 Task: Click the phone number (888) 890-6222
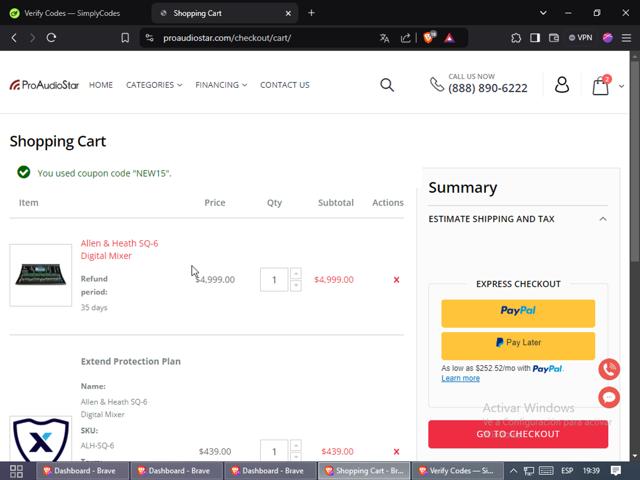488,88
